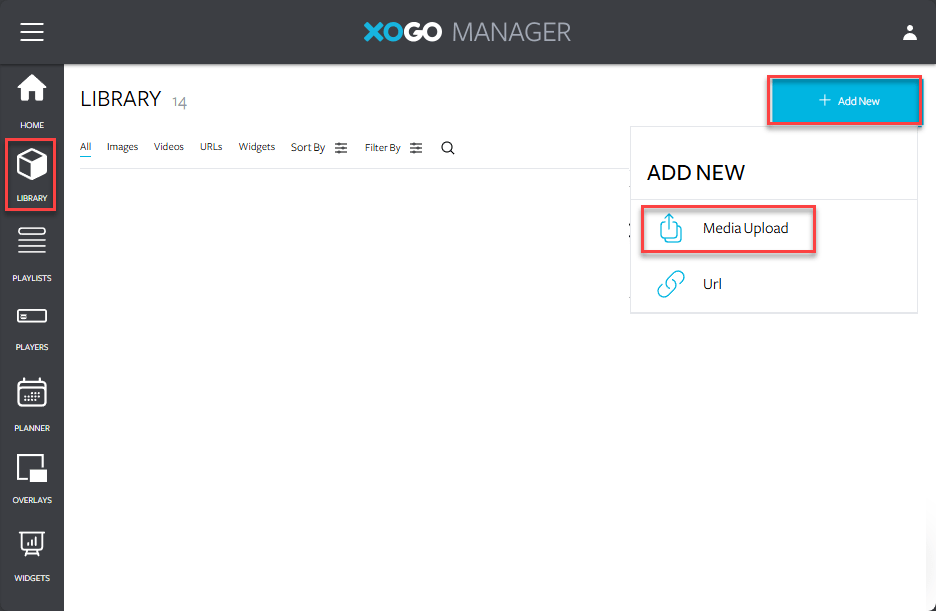This screenshot has width=936, height=611.
Task: Expand the Sort By options
Action: tap(319, 148)
